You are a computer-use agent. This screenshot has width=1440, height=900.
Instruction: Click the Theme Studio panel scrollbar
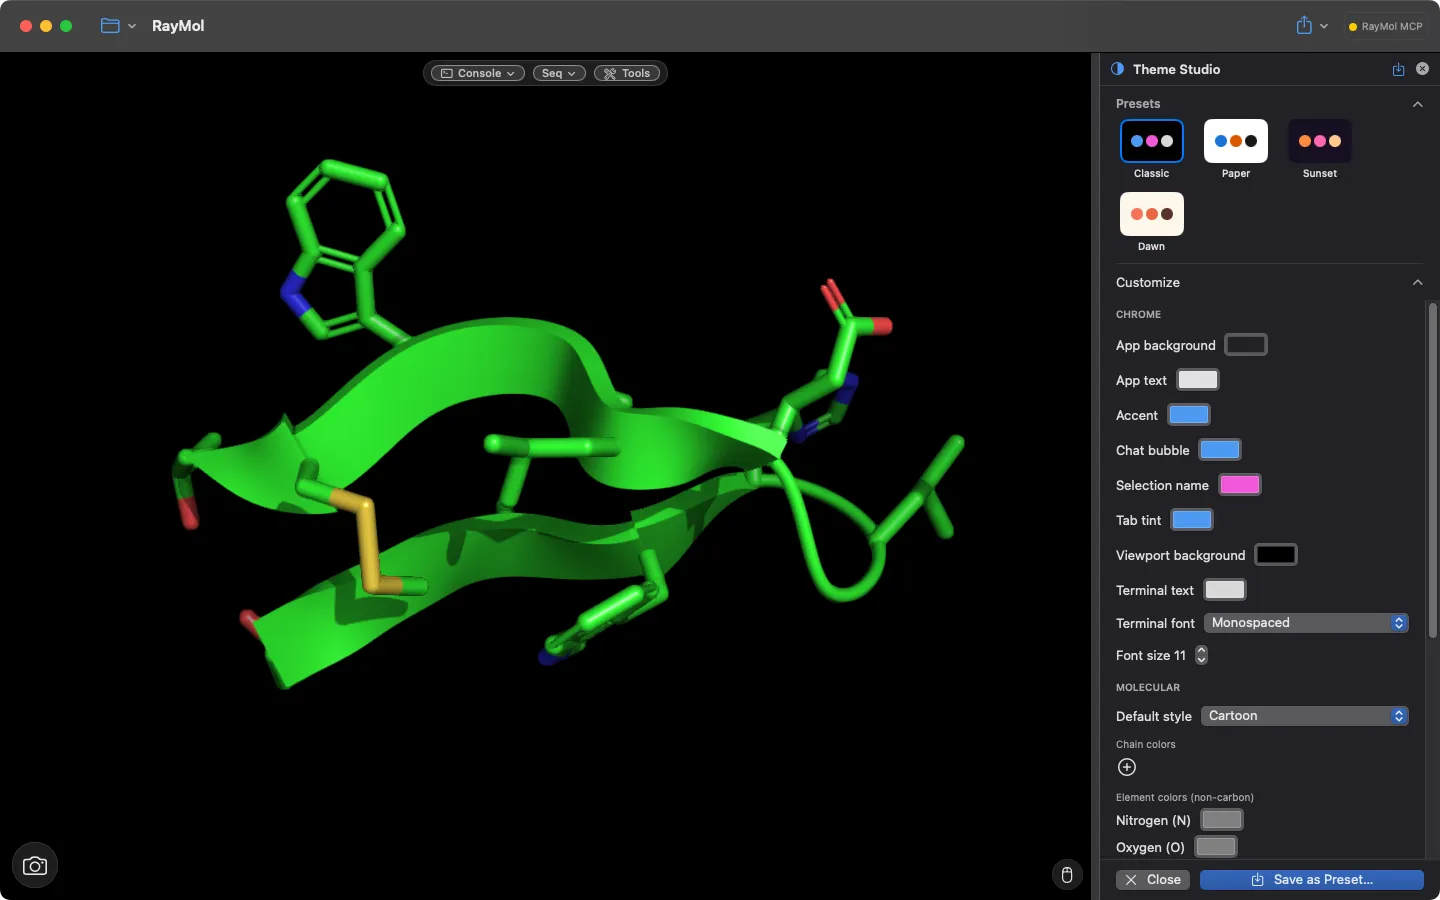click(x=1432, y=470)
